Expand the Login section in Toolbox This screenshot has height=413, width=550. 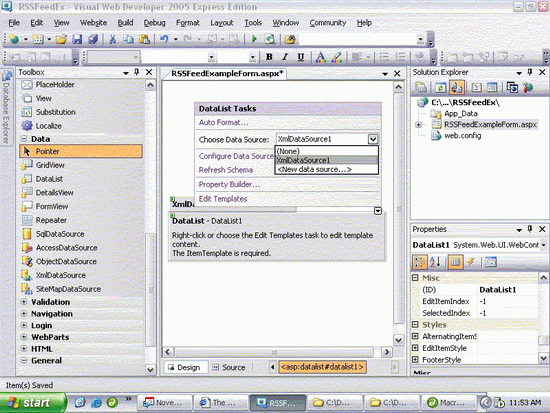[24, 325]
